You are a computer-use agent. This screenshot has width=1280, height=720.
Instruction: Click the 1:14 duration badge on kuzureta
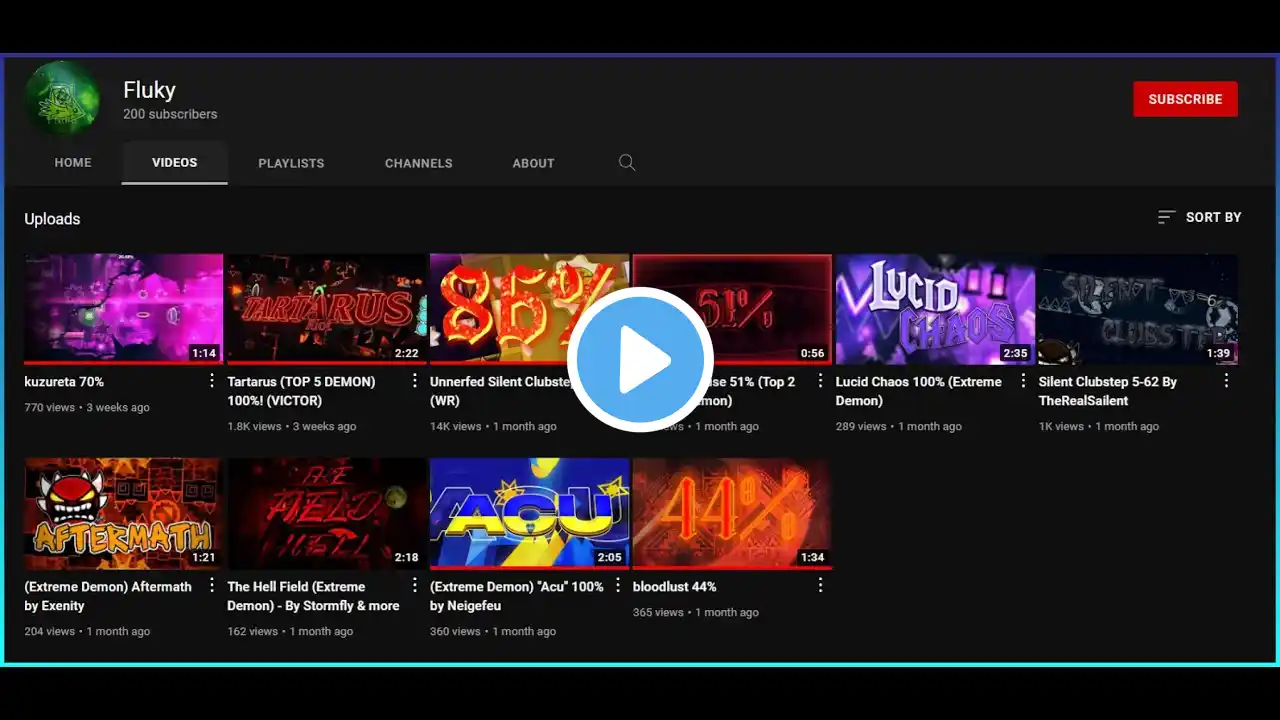coord(204,353)
